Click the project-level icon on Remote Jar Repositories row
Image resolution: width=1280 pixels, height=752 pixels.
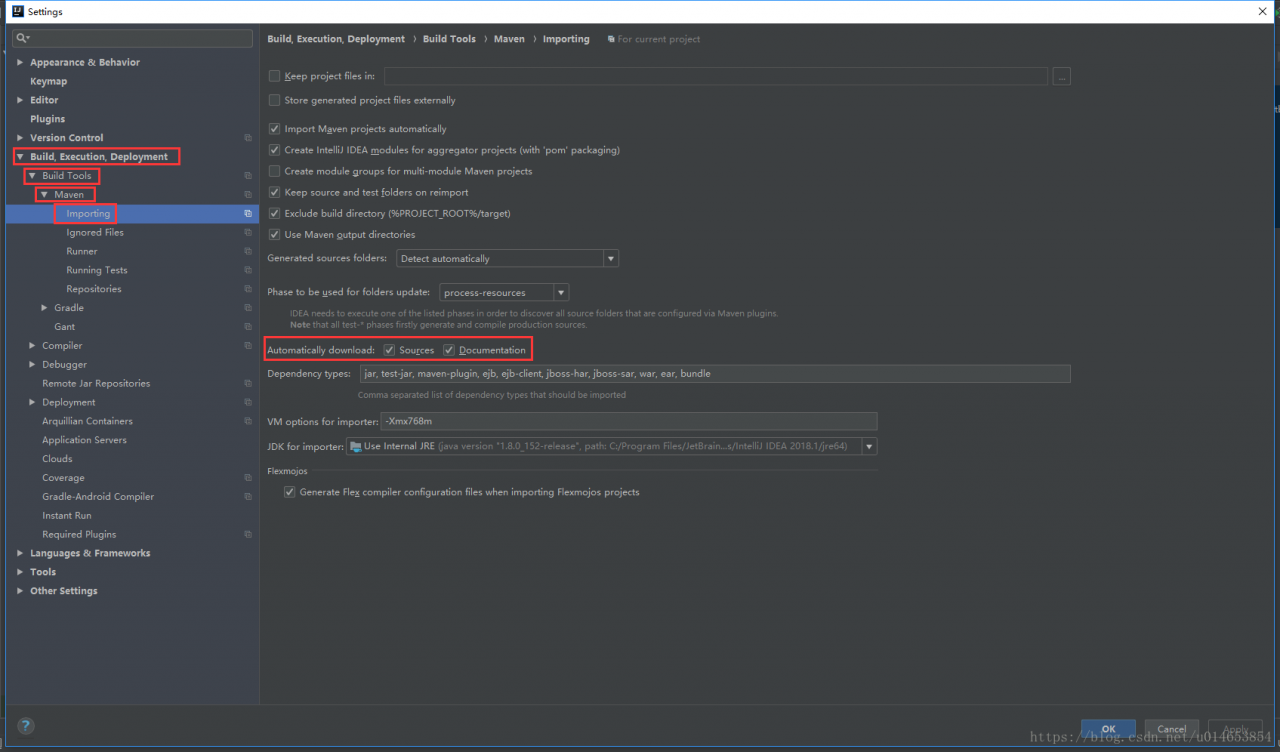coord(248,384)
